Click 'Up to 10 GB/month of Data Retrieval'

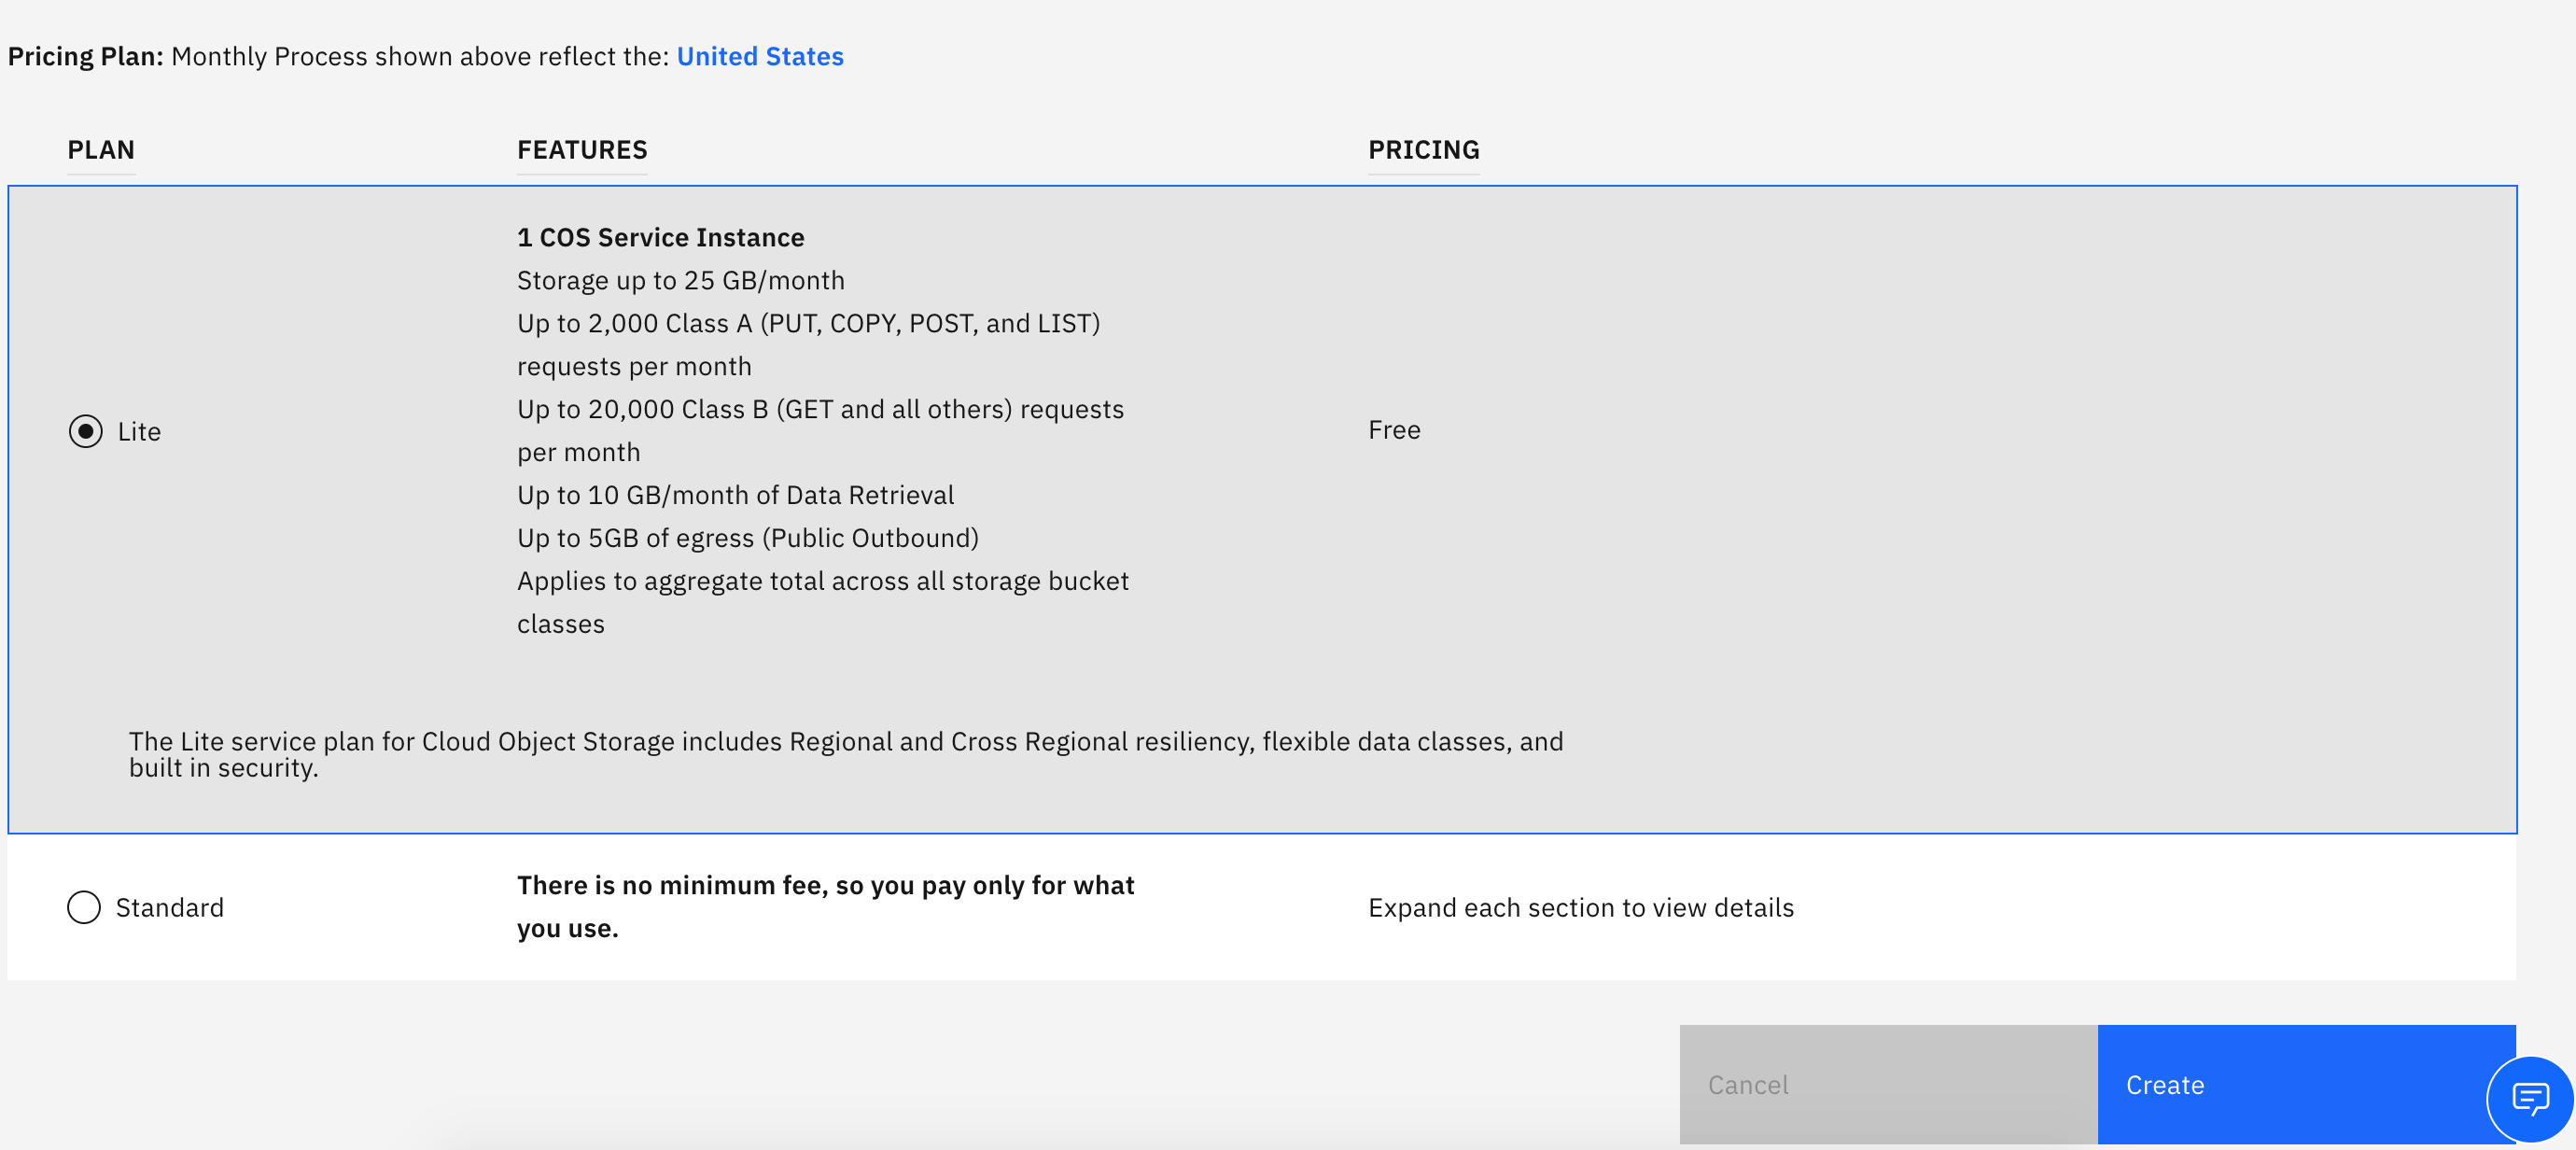735,495
